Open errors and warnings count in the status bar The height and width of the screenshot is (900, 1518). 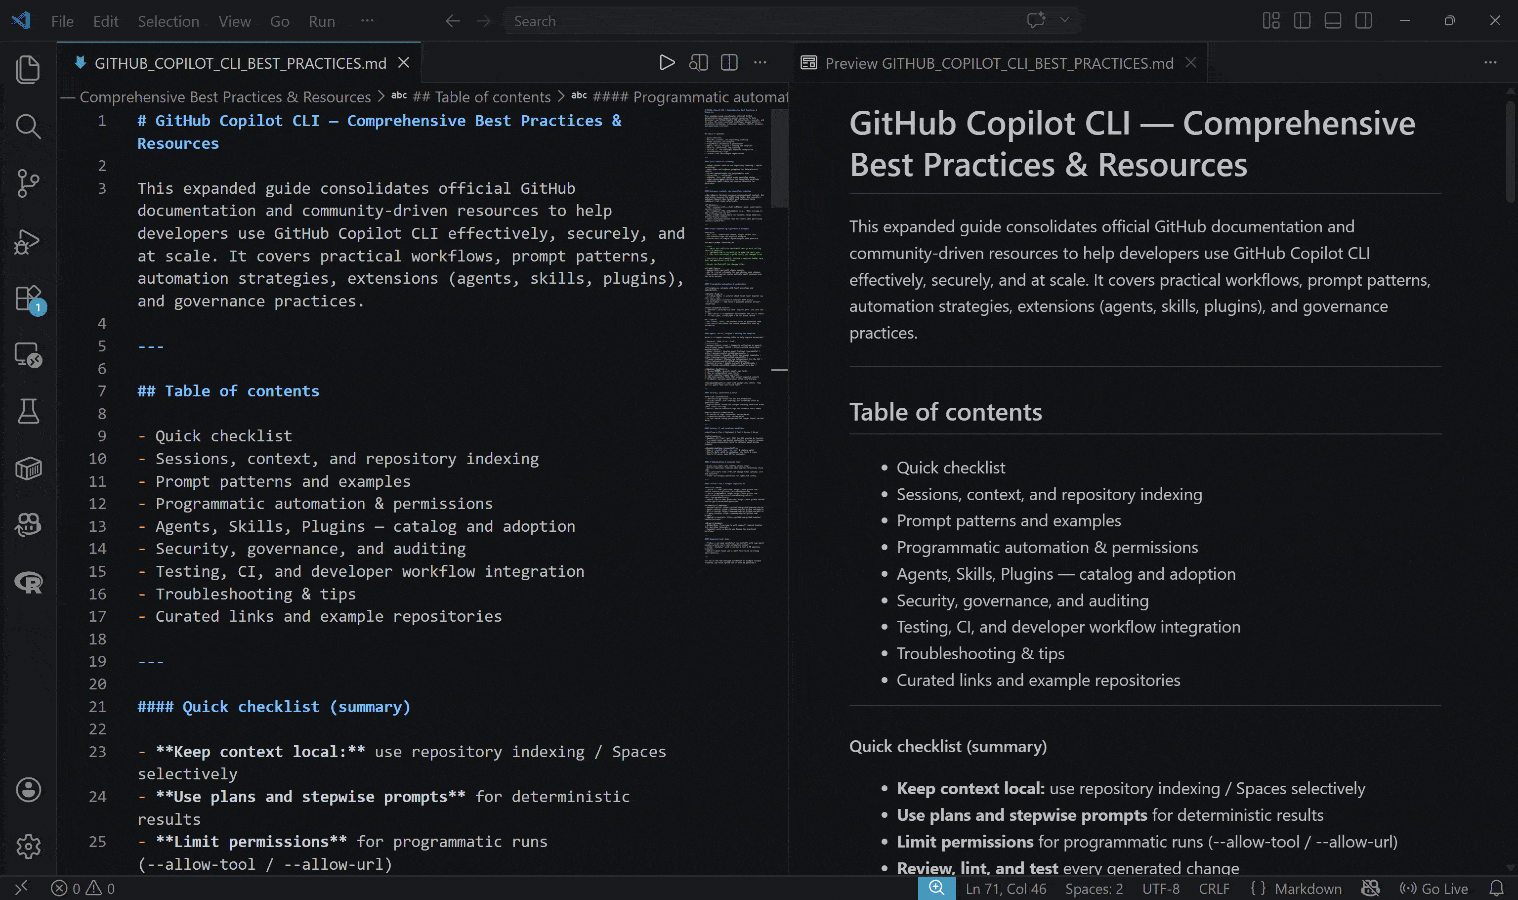click(x=83, y=888)
